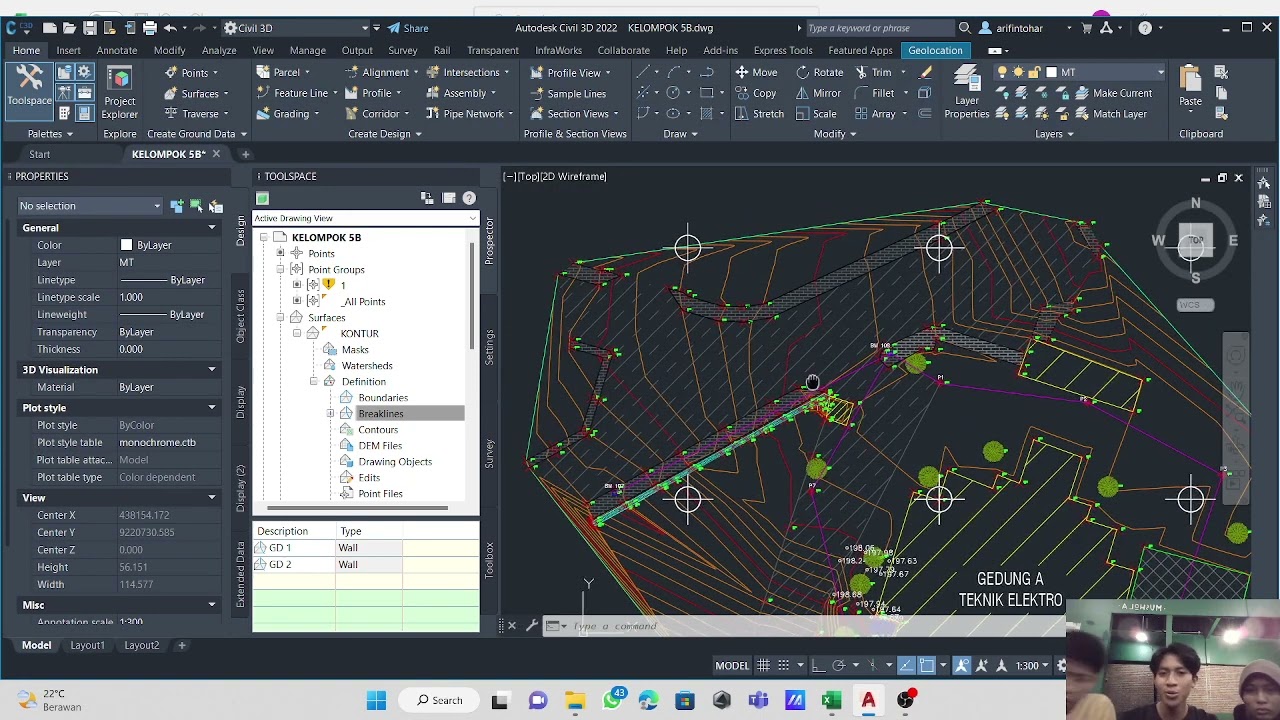The image size is (1280, 720).
Task: Toggle snap mode in status bar
Action: 784,665
